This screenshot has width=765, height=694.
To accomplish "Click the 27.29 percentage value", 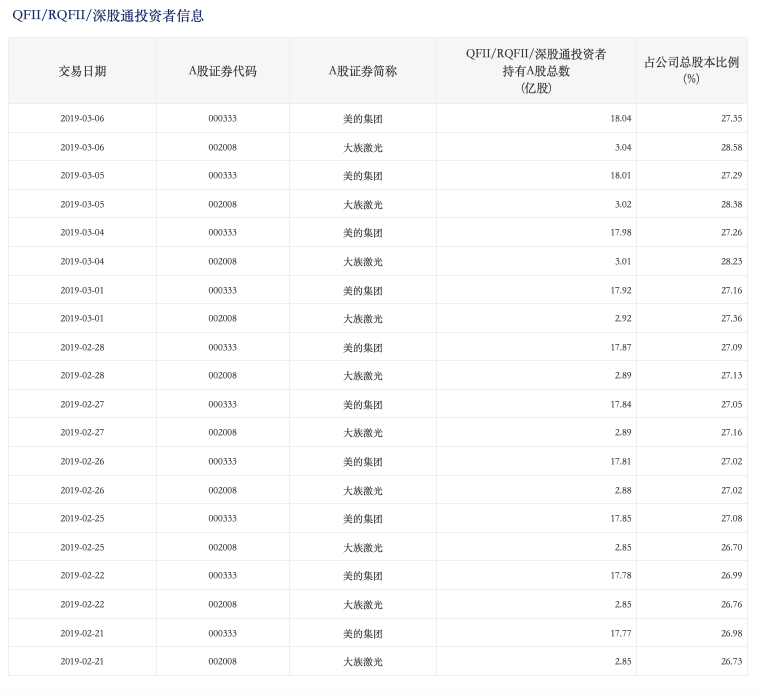I will [x=731, y=175].
